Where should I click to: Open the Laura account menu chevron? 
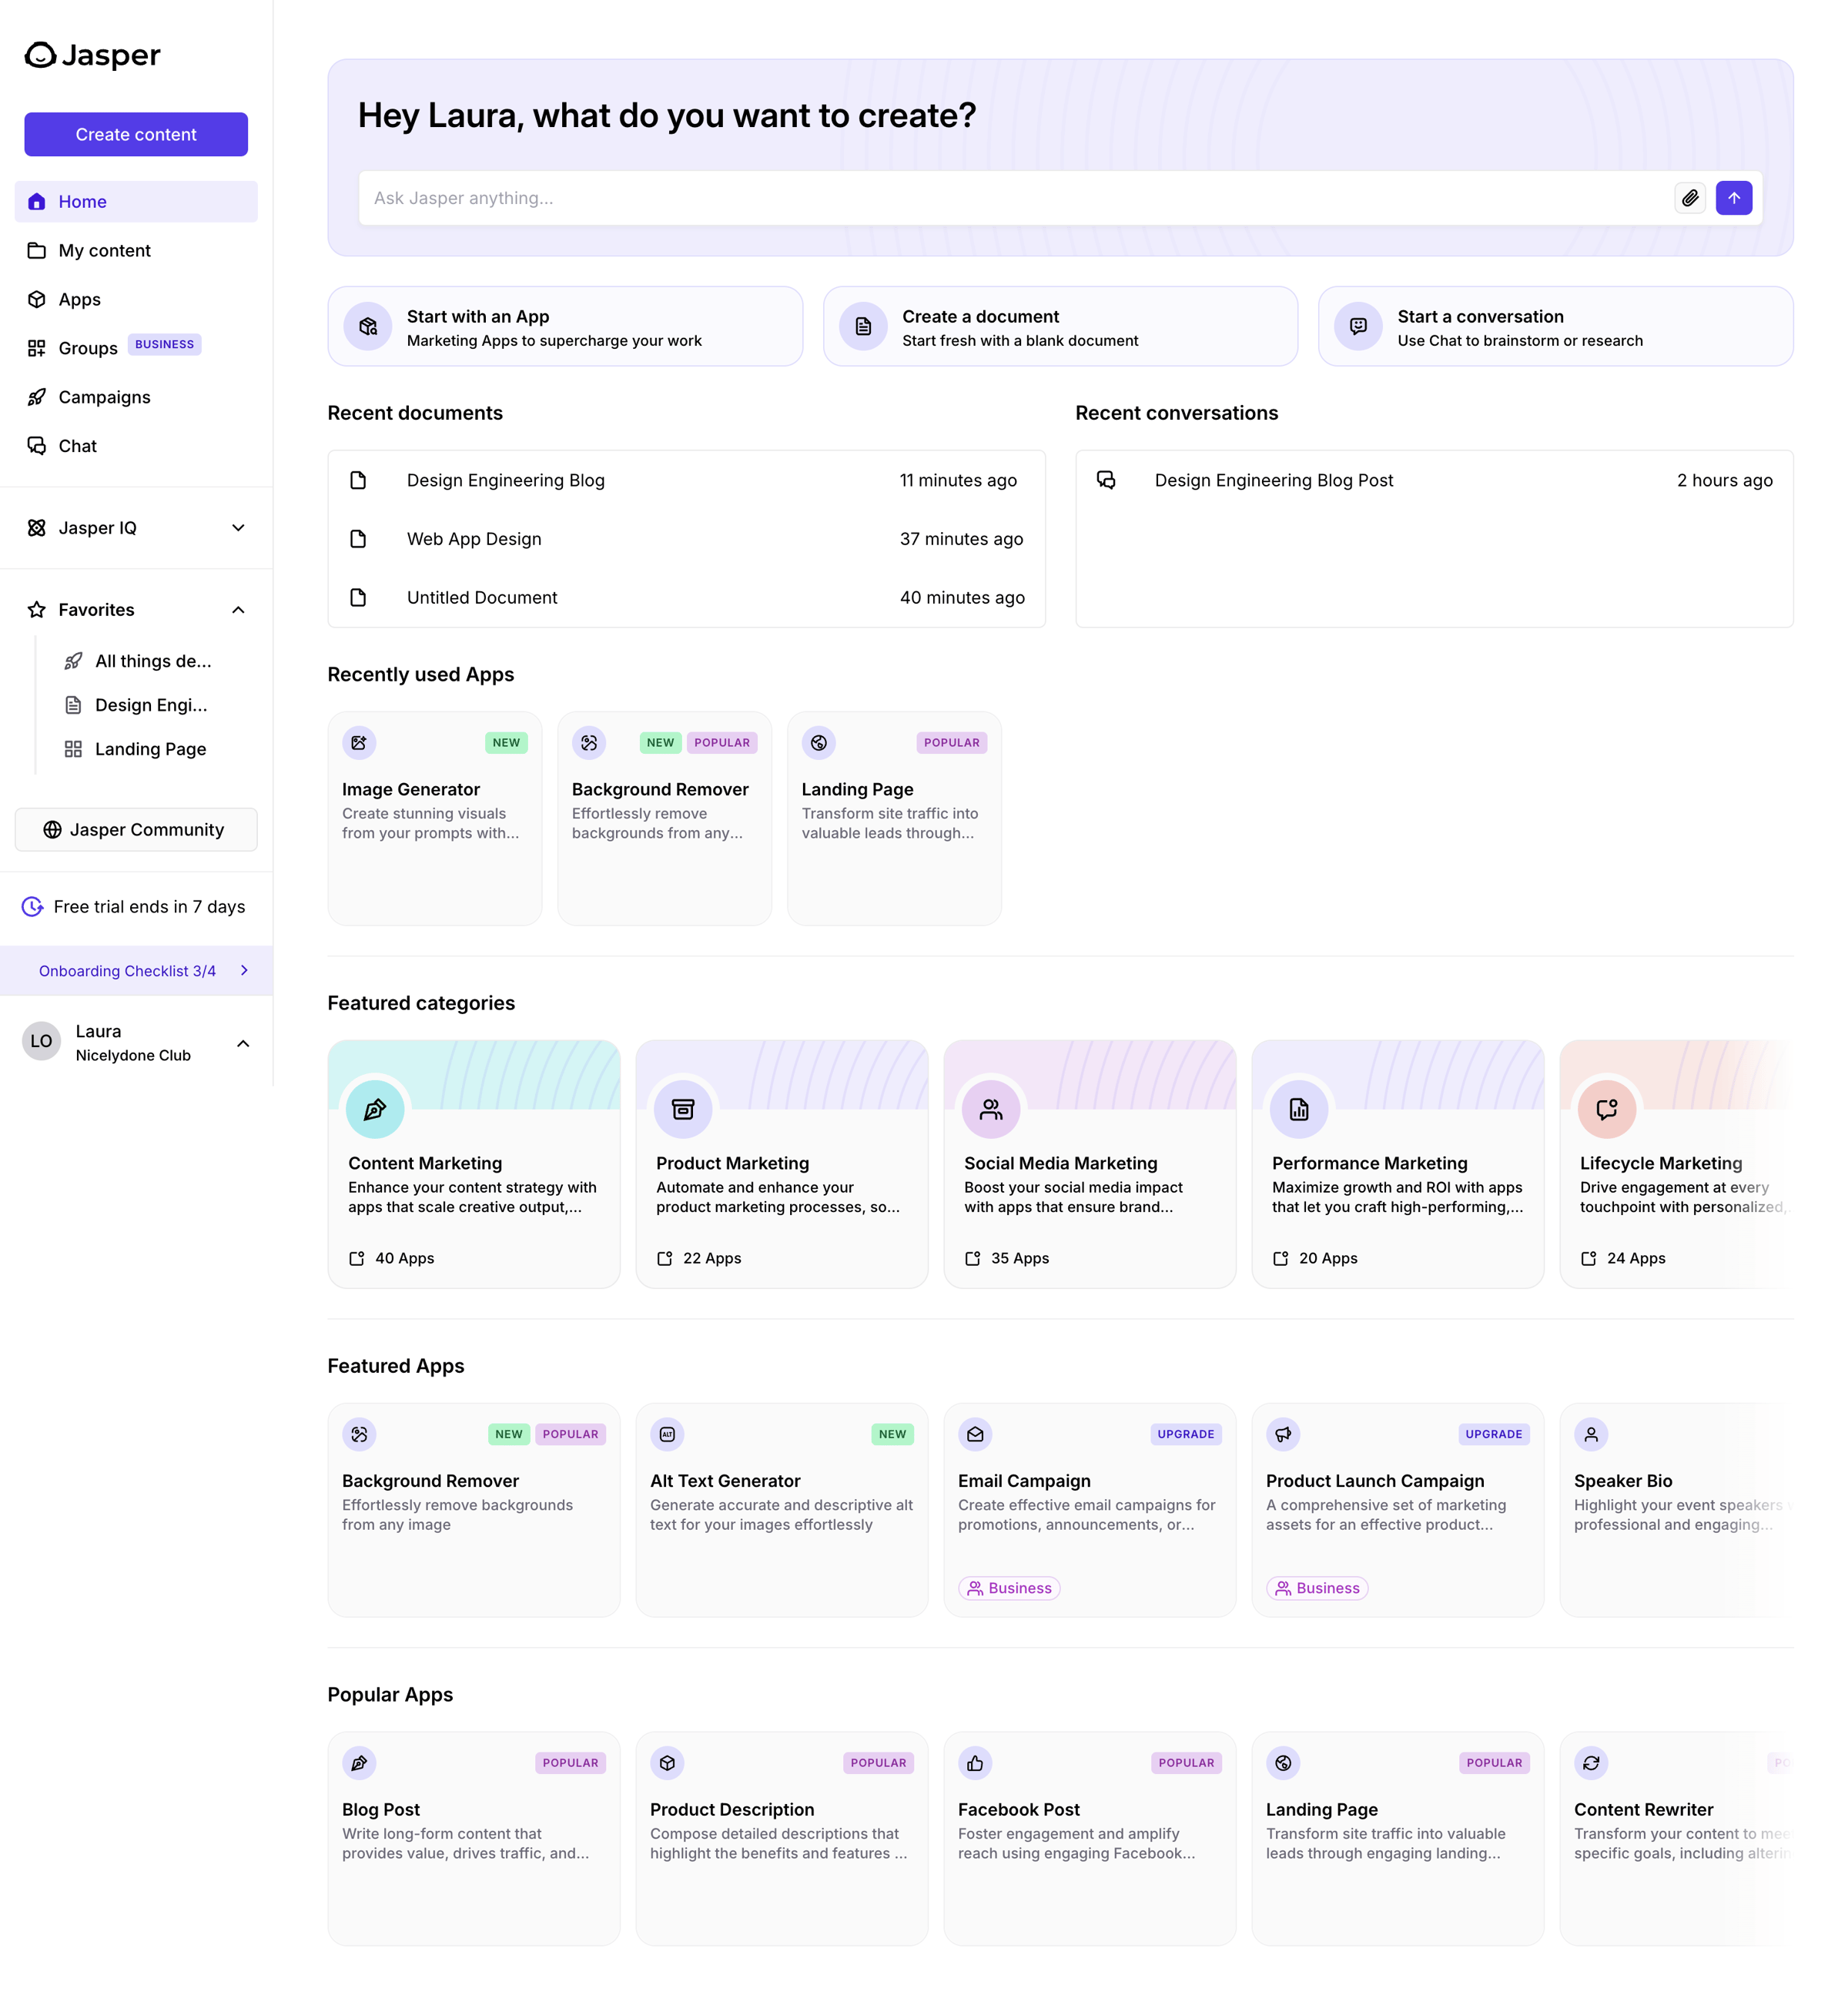243,1043
